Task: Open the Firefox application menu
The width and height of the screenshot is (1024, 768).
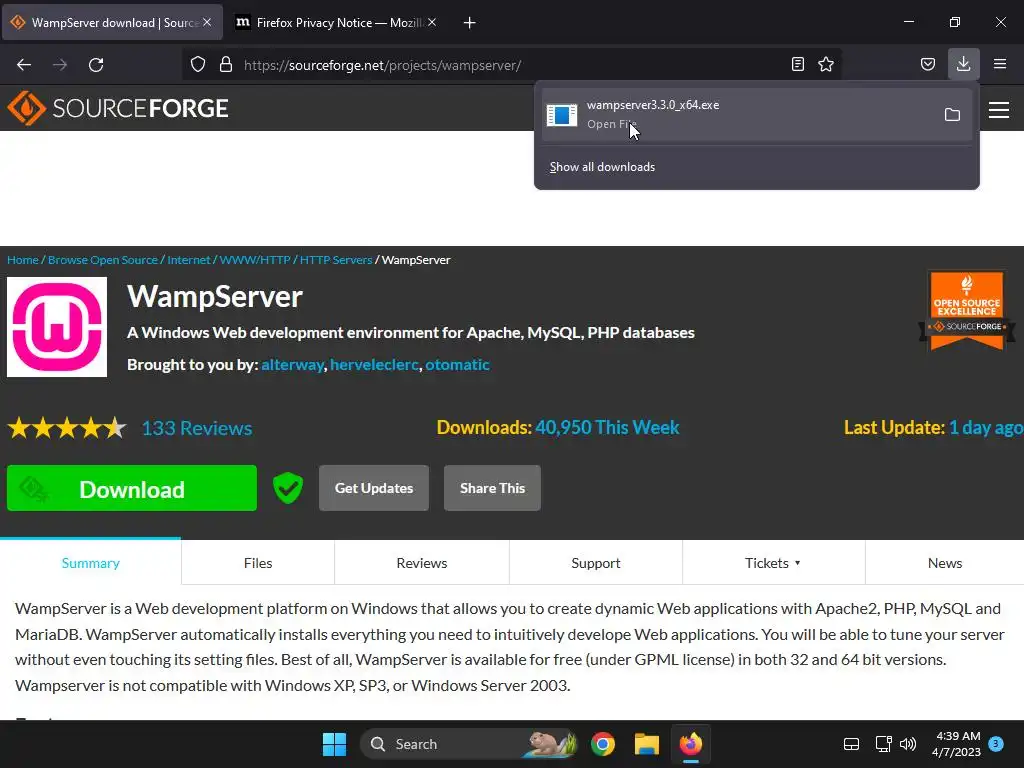Action: [x=1000, y=64]
